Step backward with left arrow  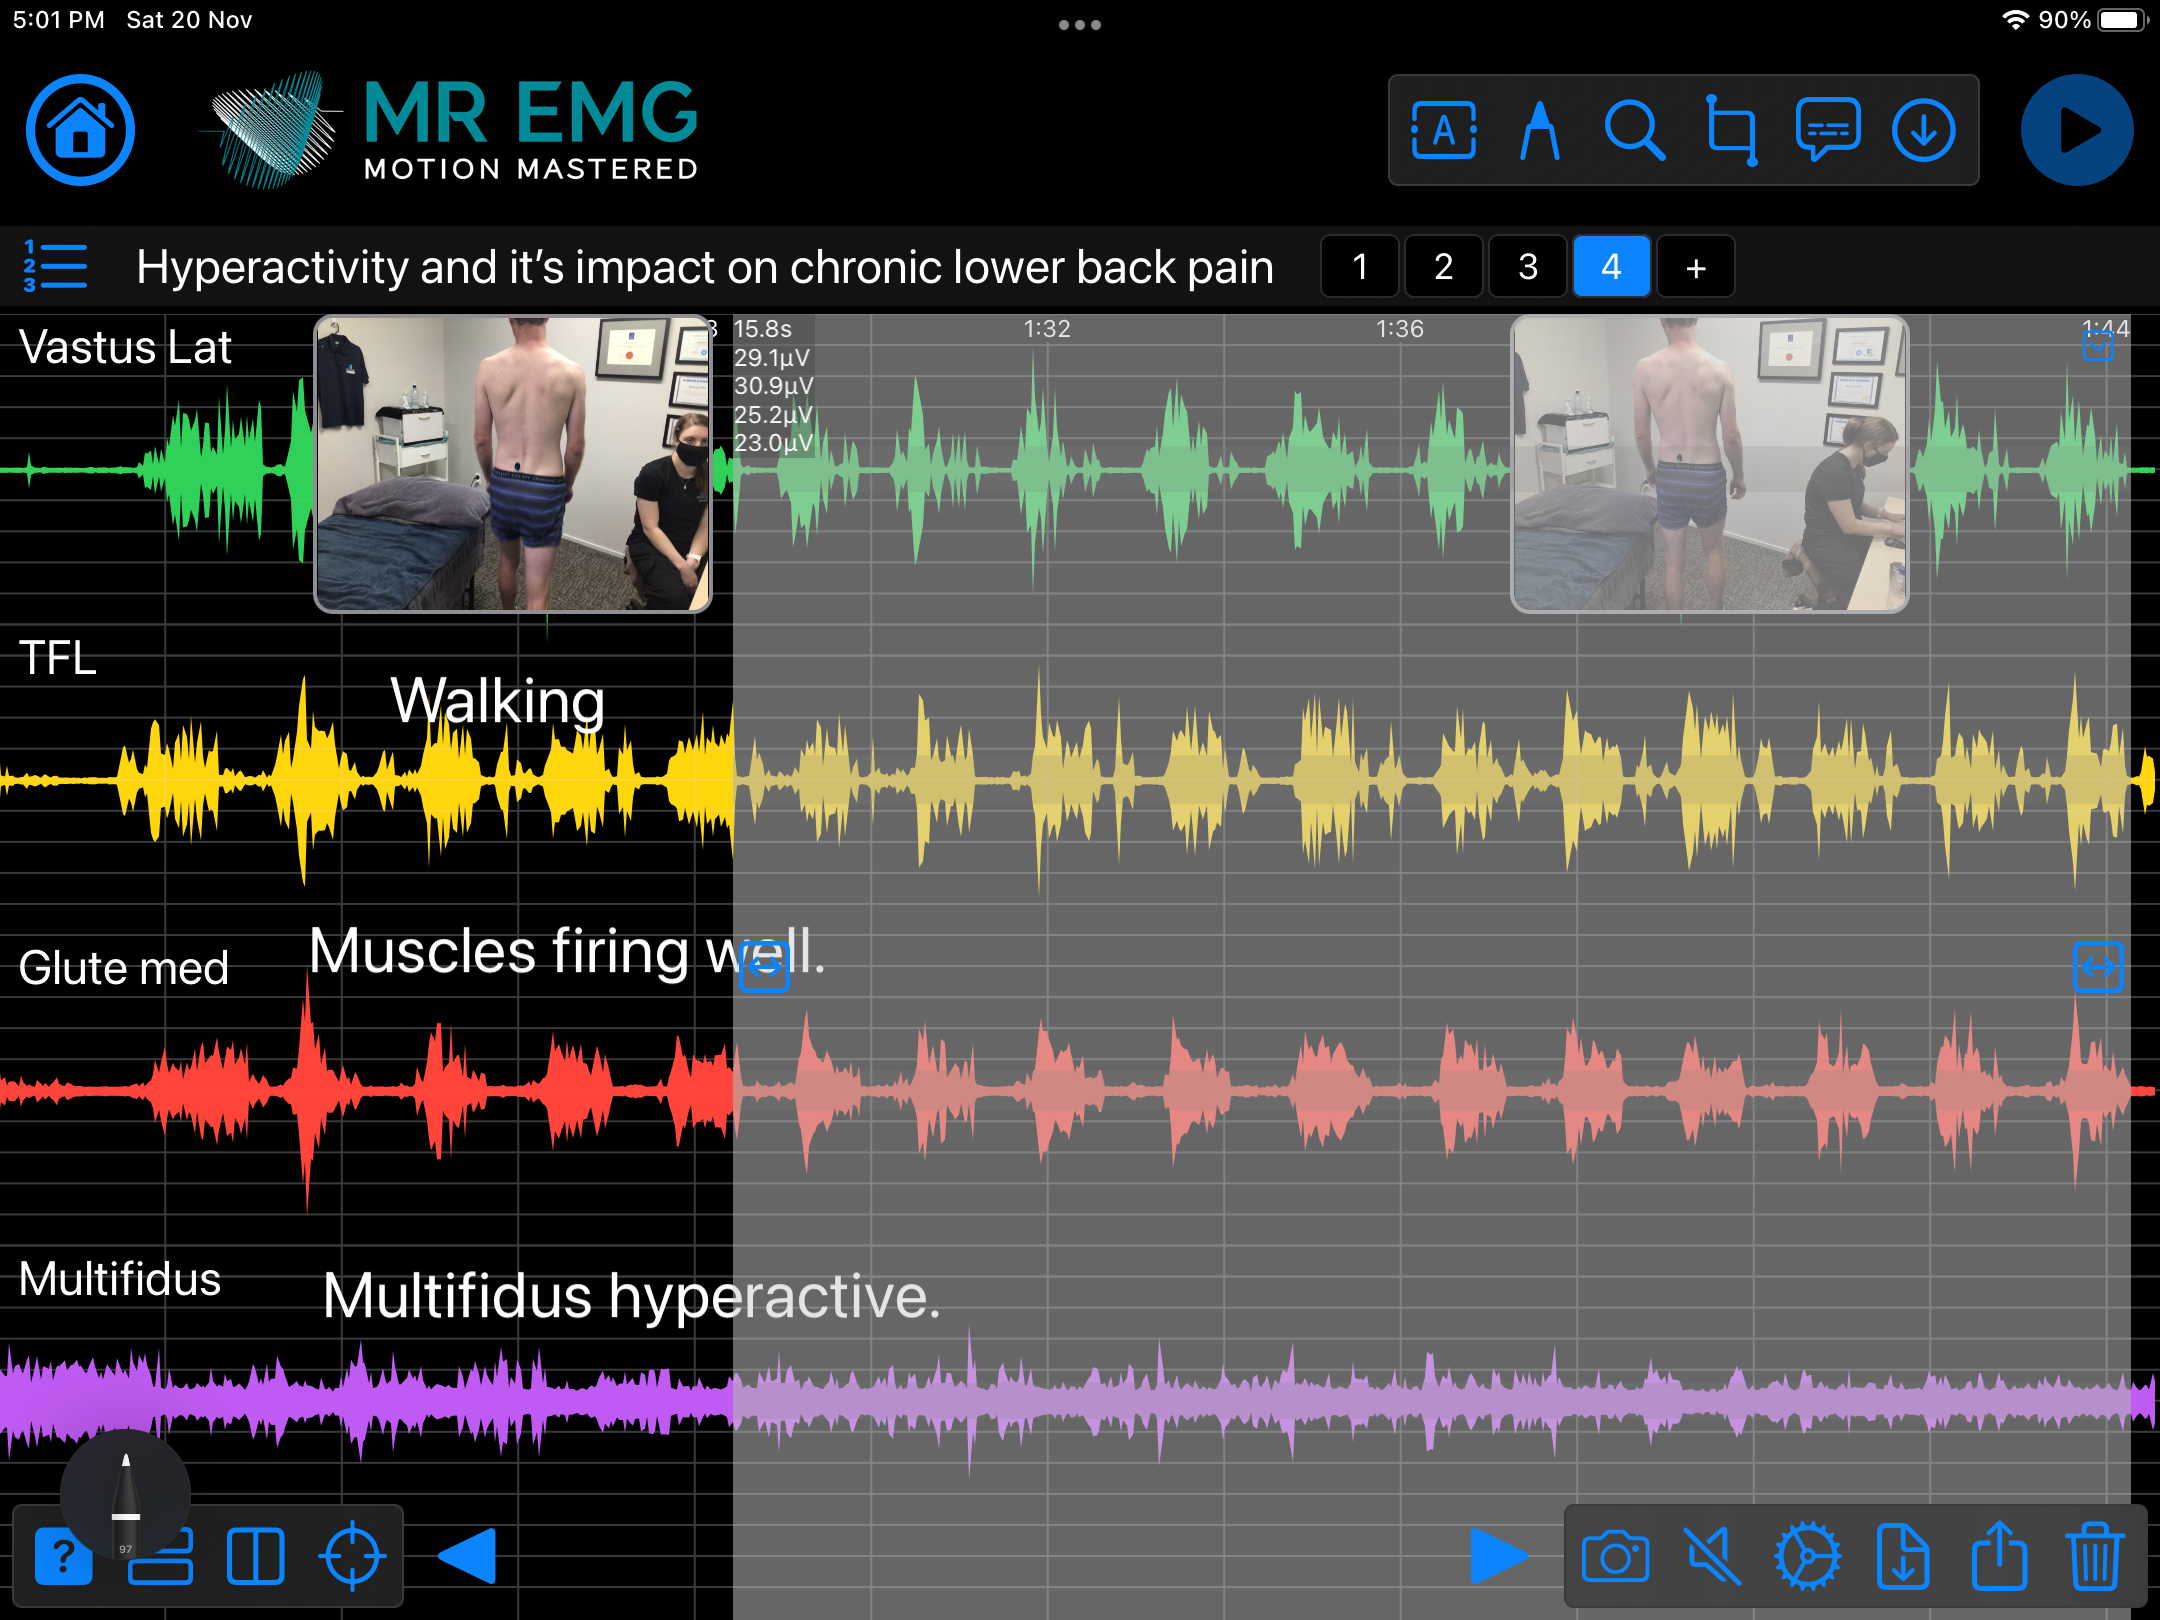tap(466, 1556)
